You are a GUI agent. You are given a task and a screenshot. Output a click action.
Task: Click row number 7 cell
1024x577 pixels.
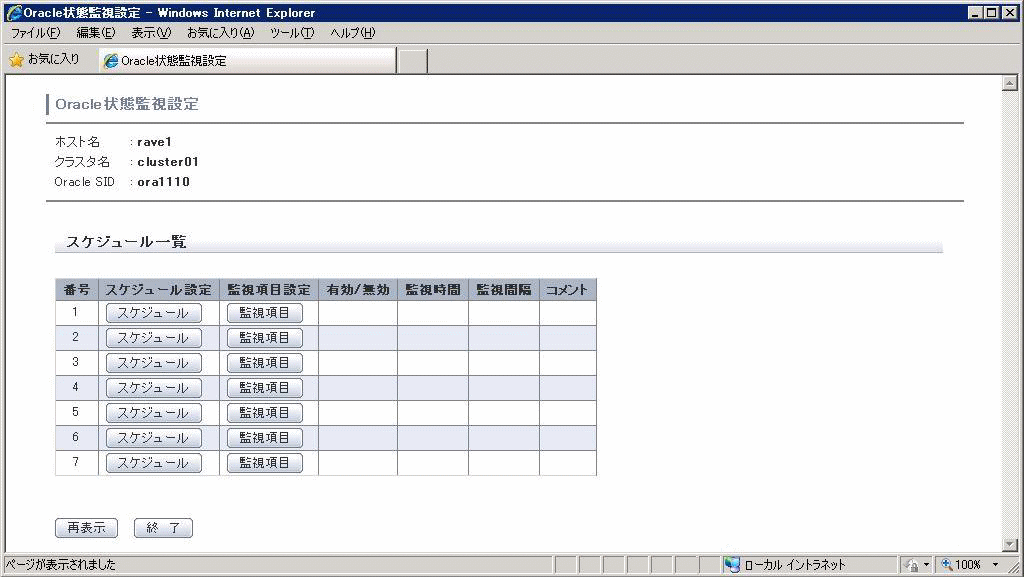(x=76, y=463)
